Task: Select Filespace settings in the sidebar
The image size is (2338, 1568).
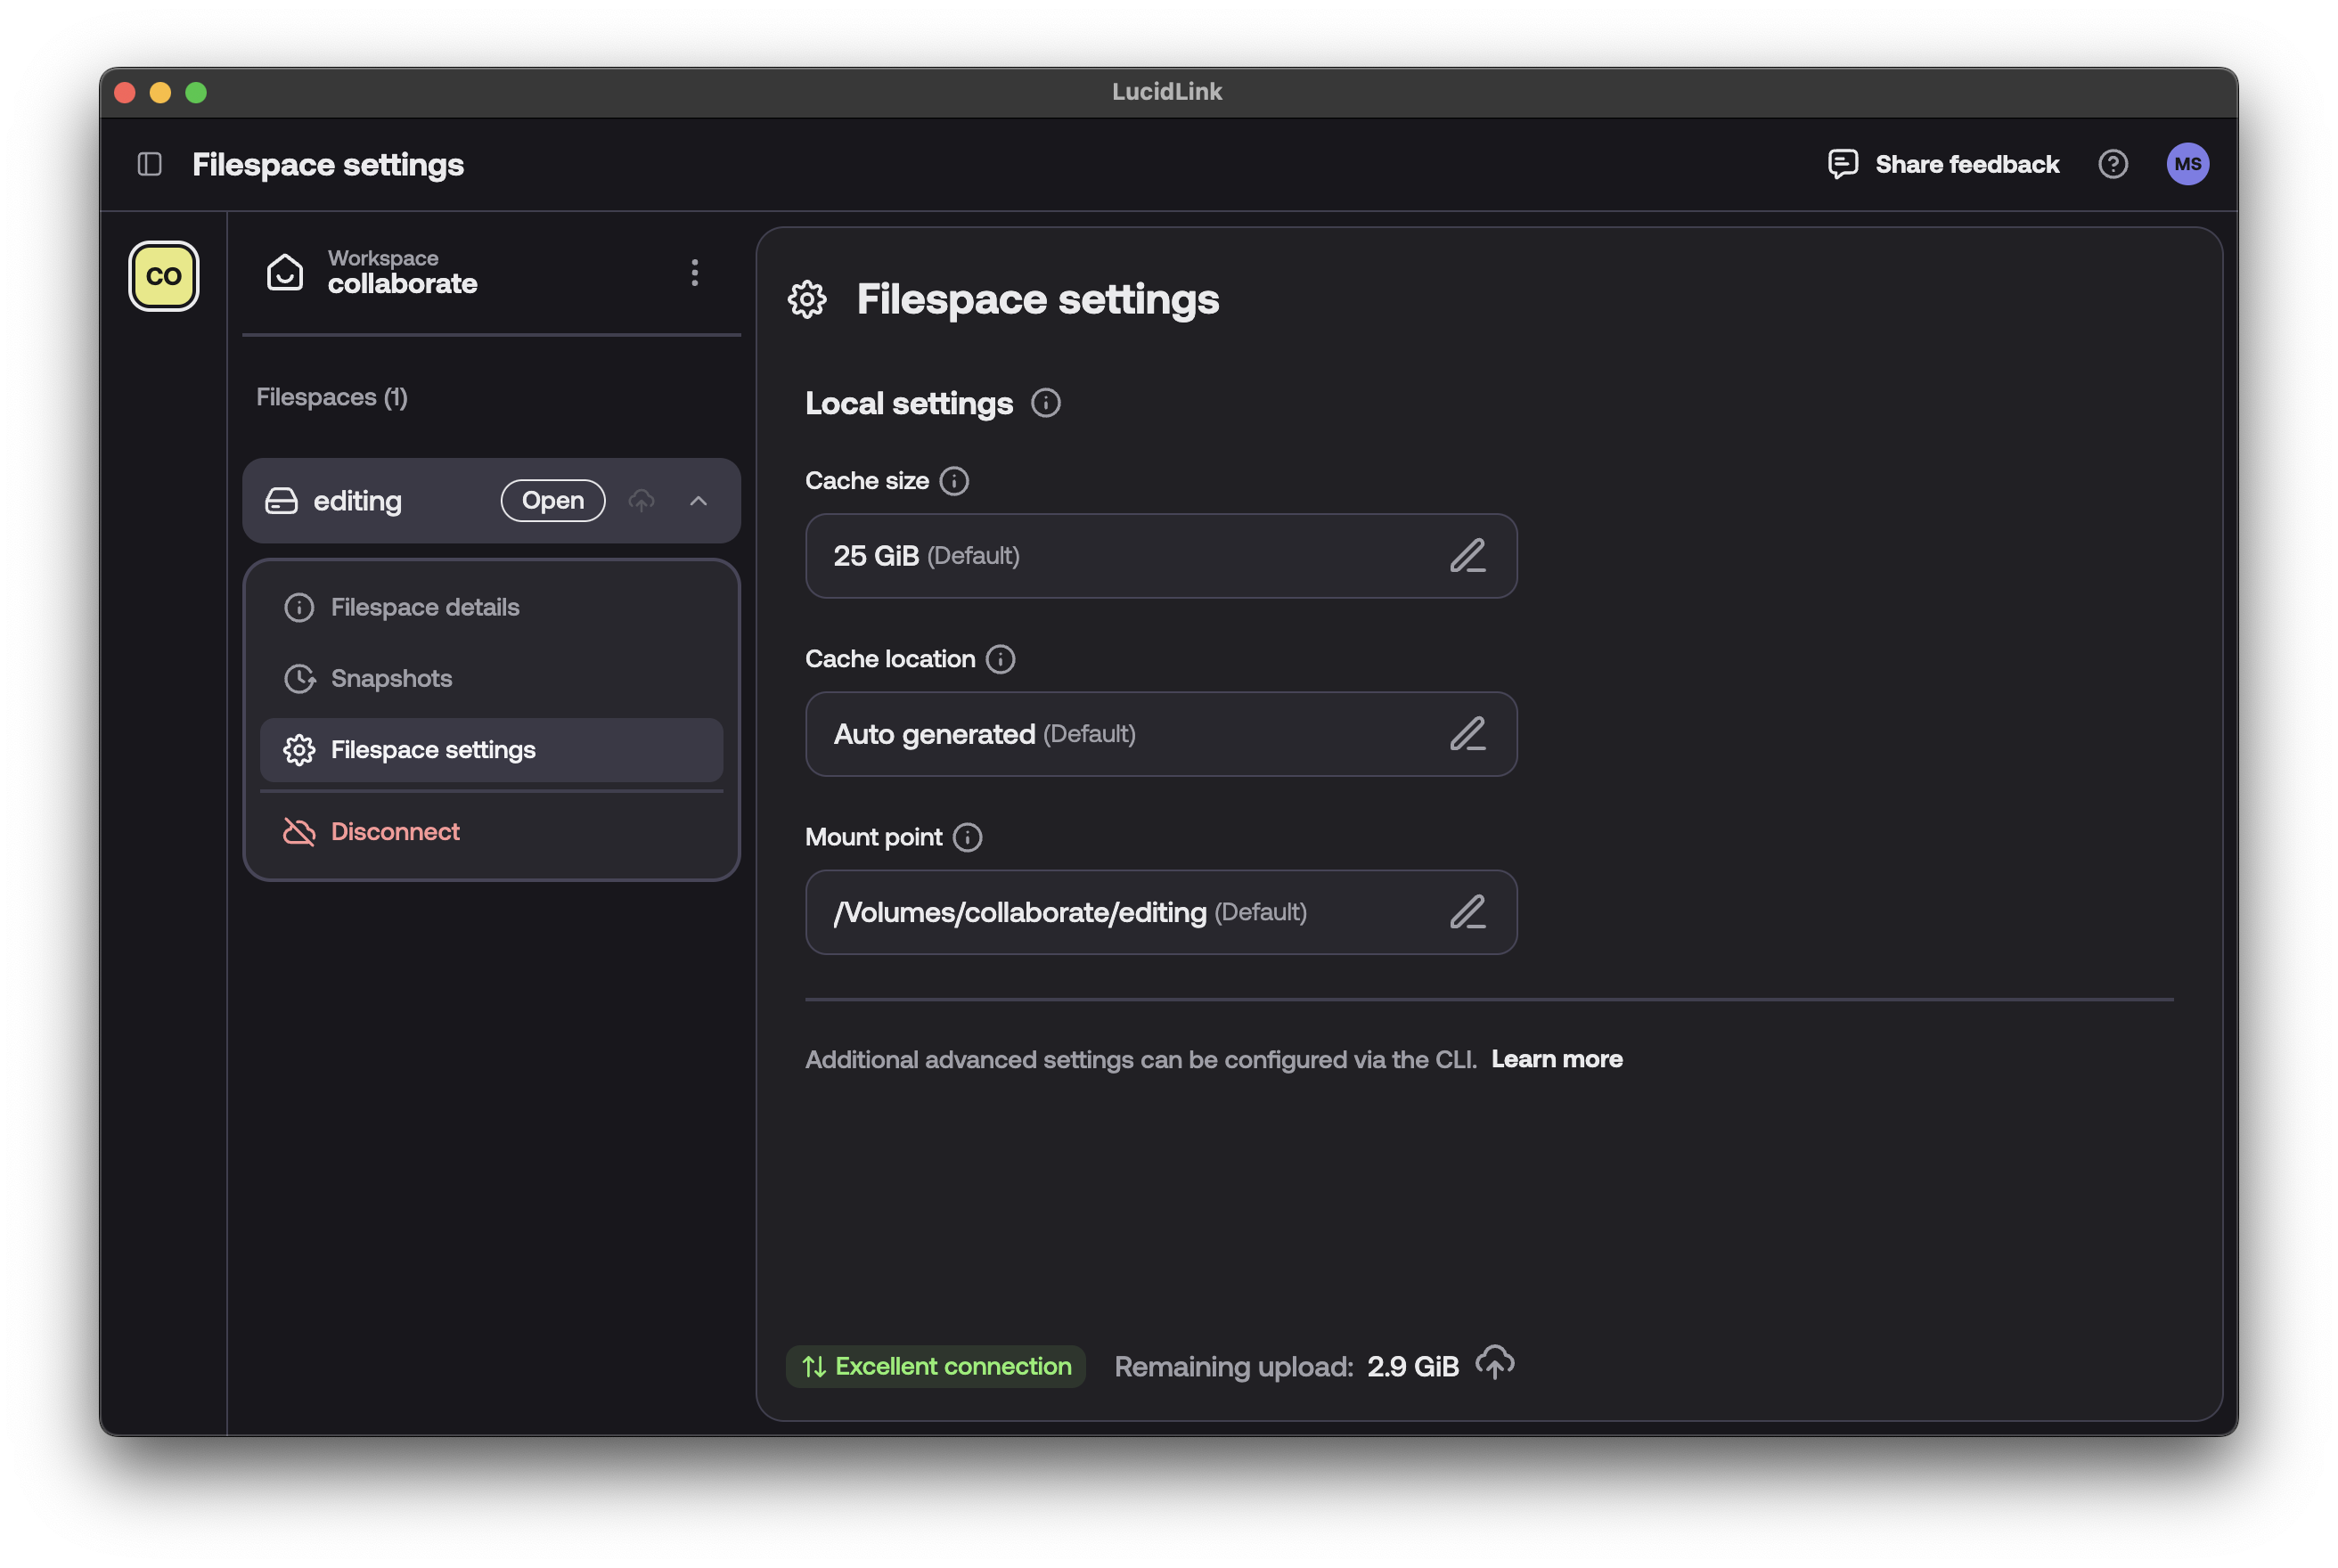Action: pyautogui.click(x=491, y=750)
